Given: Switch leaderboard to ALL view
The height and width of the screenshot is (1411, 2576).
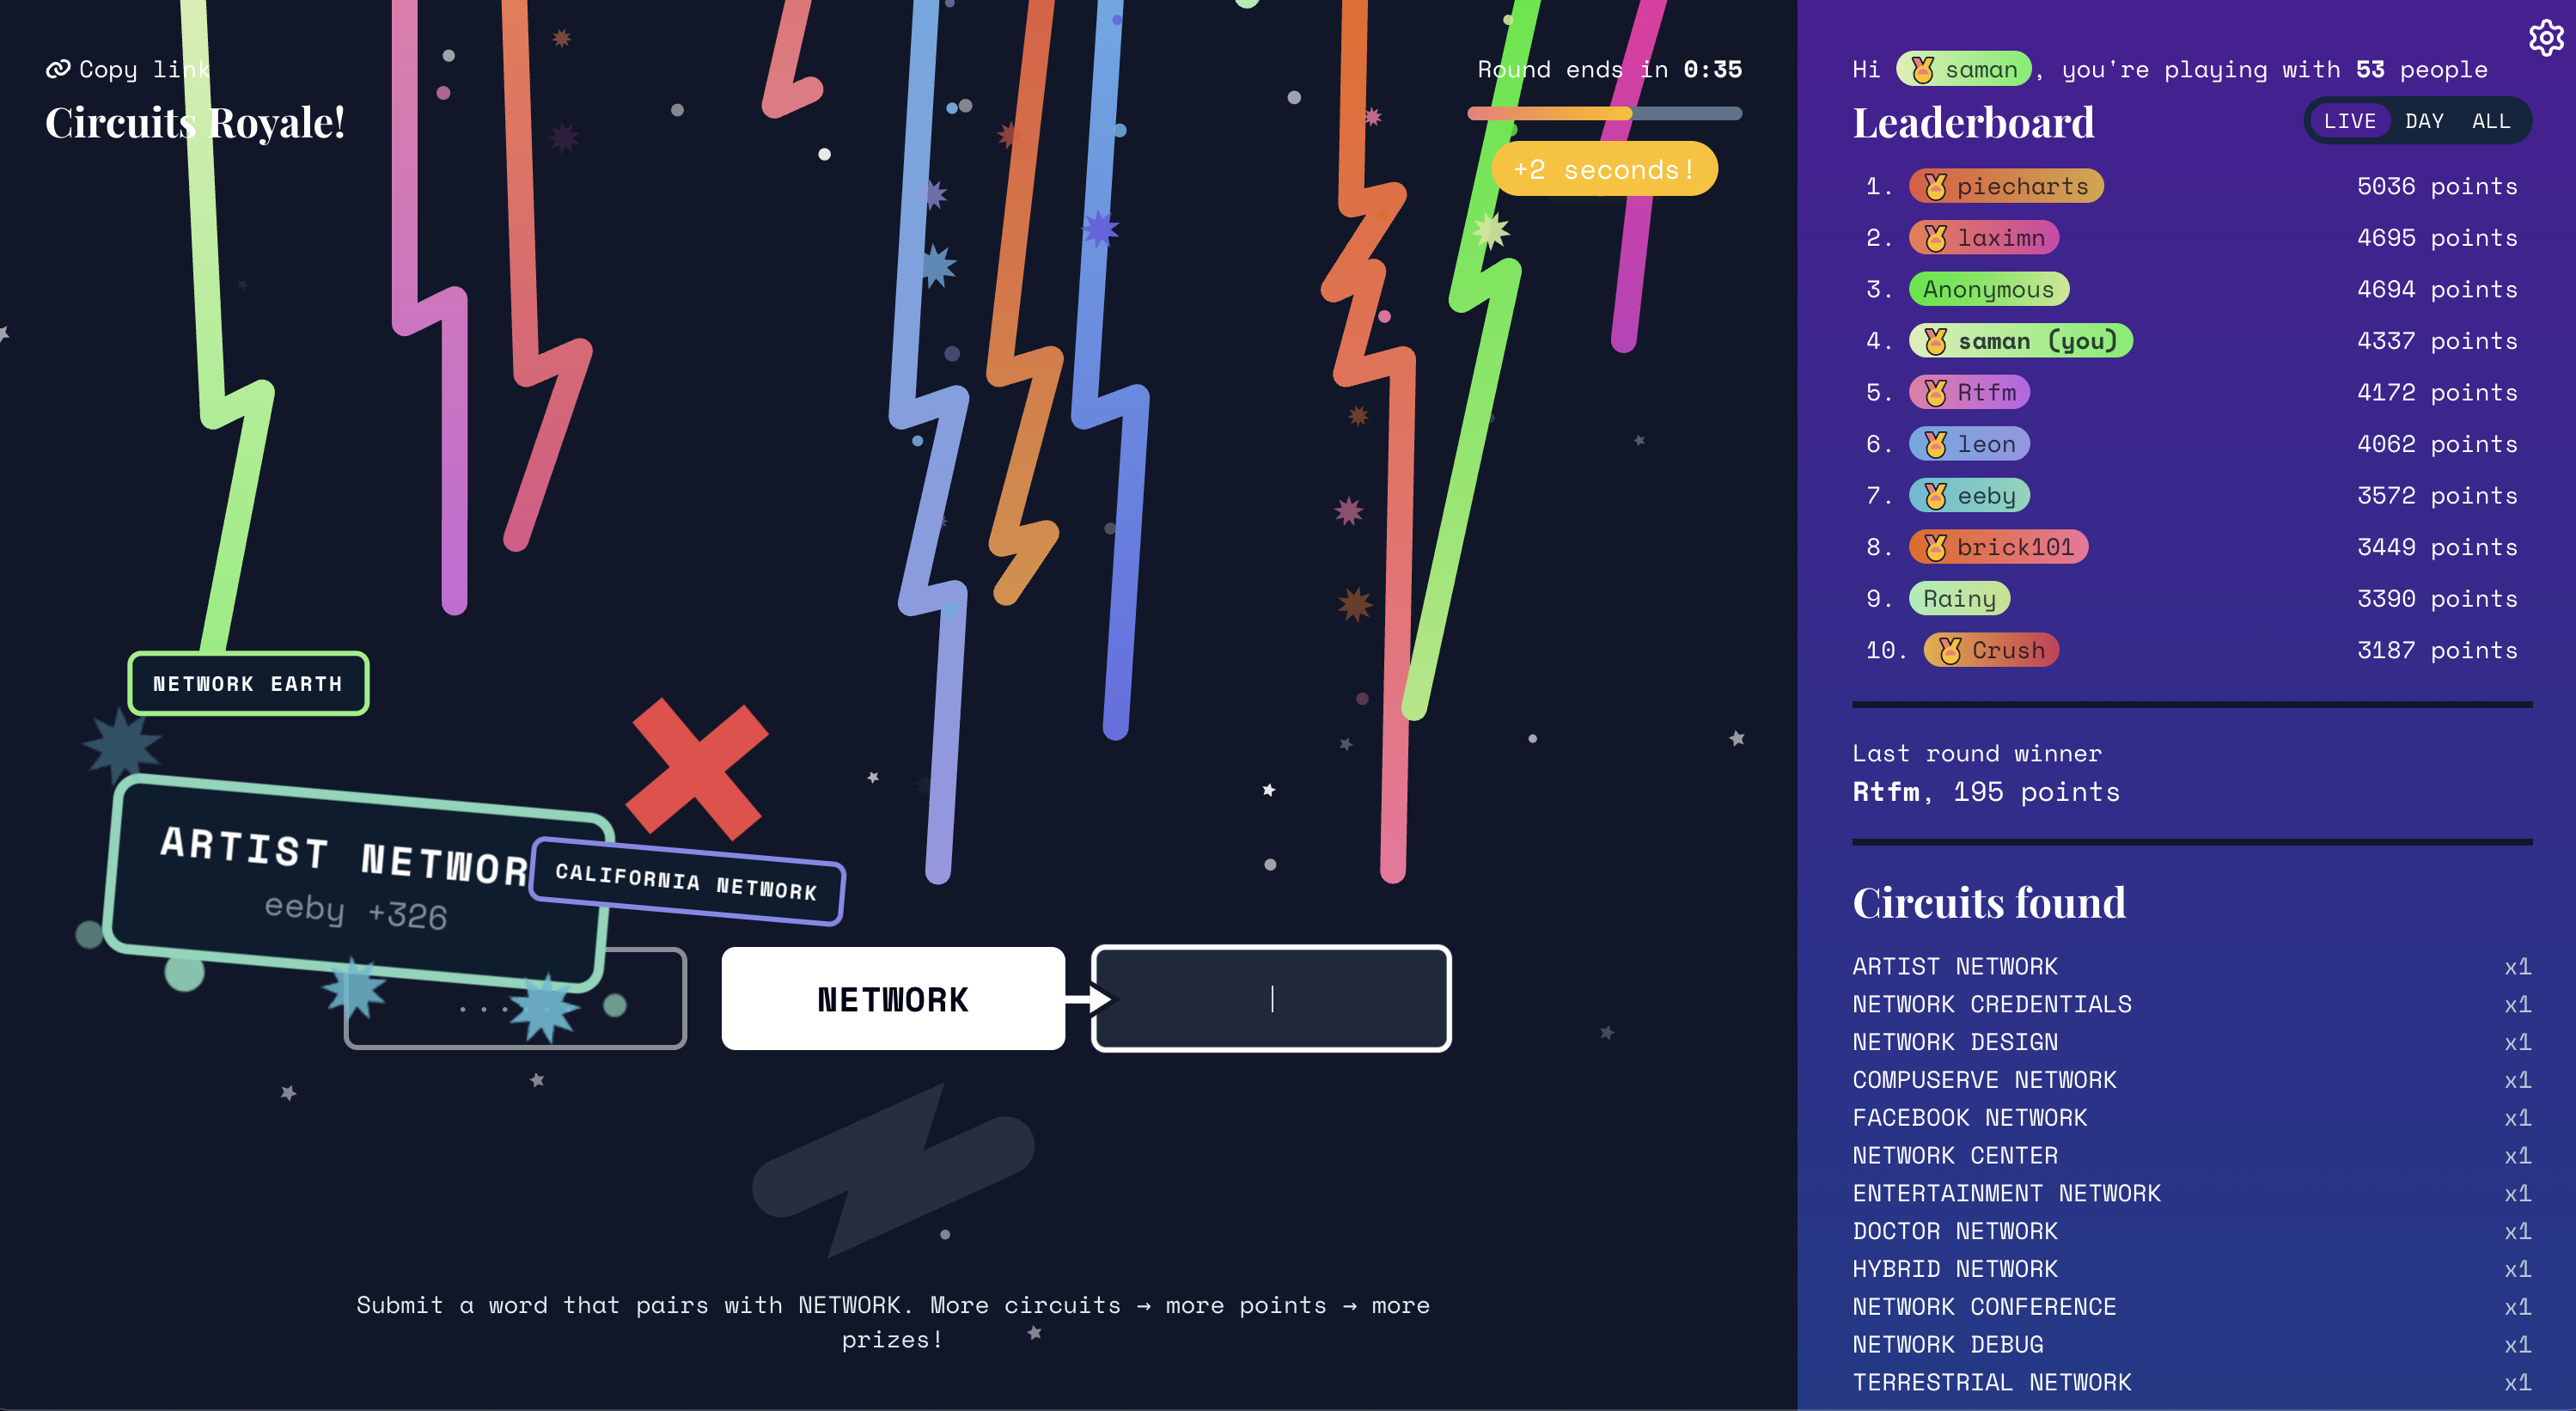Looking at the screenshot, I should (x=2490, y=121).
